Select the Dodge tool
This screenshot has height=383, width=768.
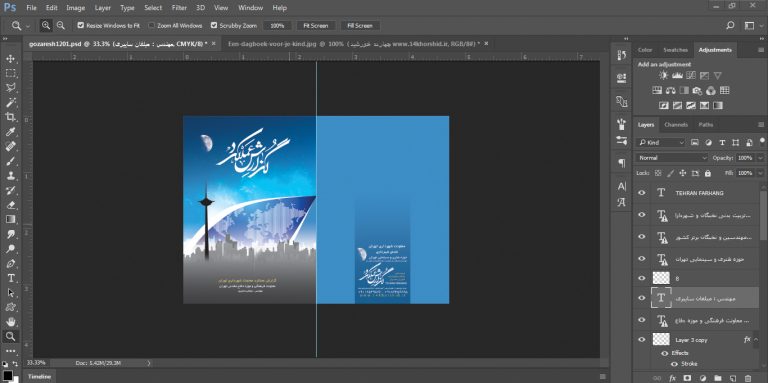pyautogui.click(x=10, y=249)
